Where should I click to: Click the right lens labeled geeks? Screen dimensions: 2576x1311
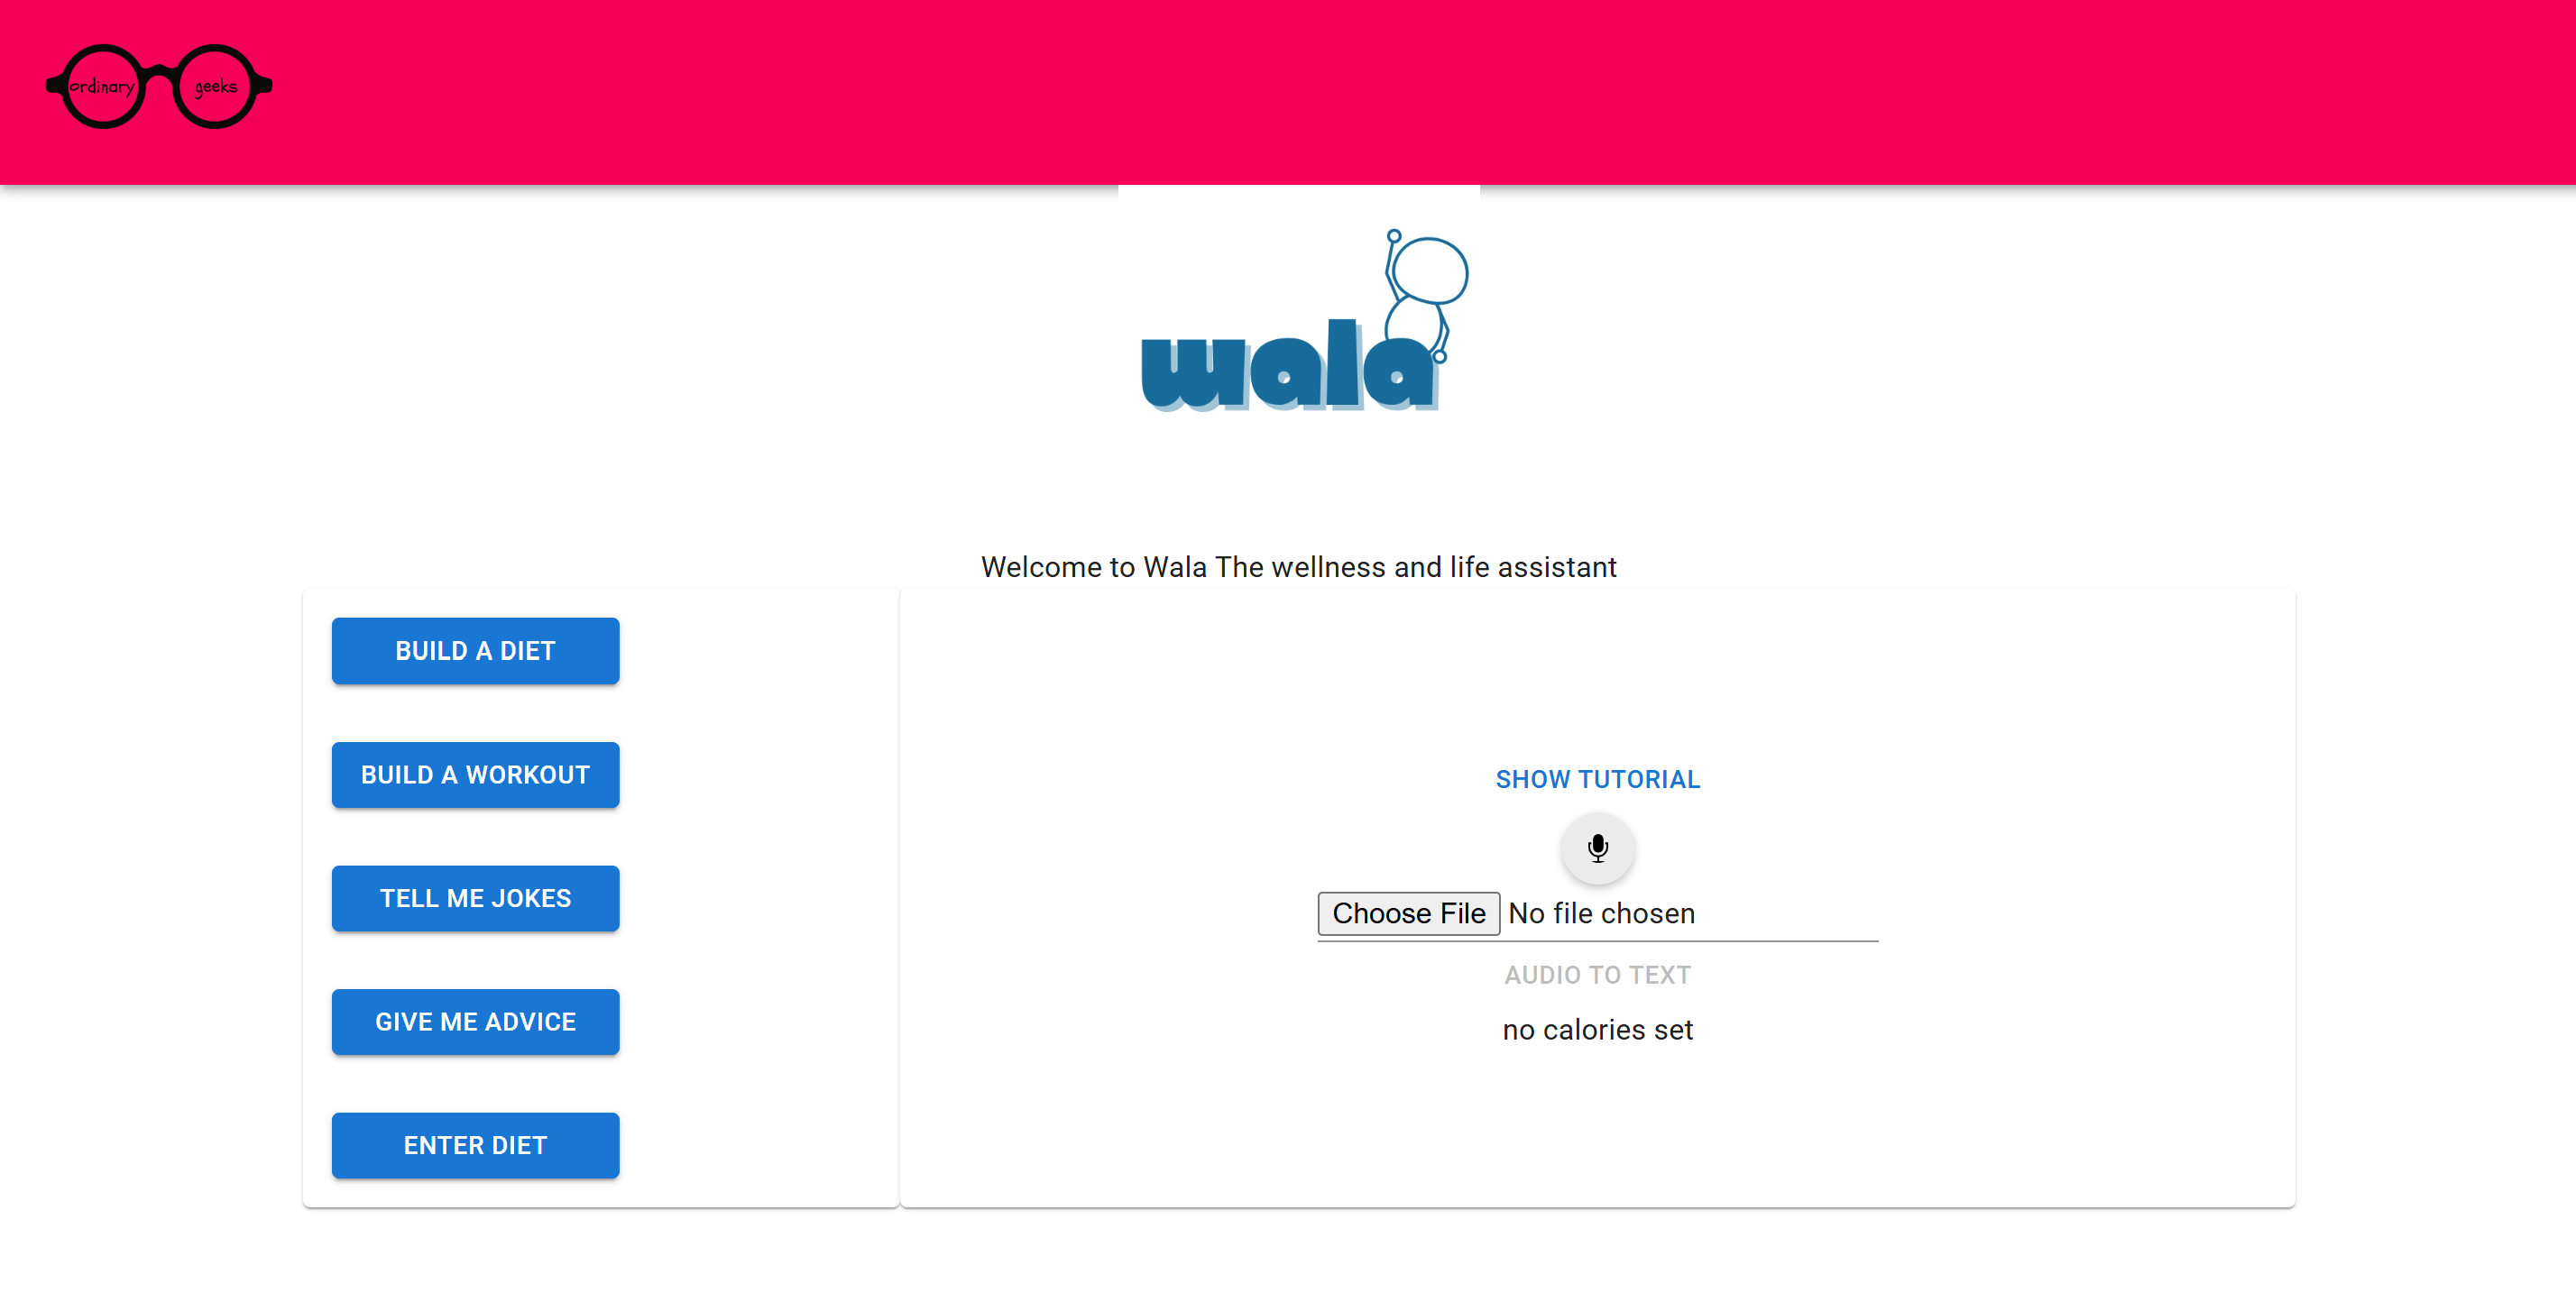215,87
